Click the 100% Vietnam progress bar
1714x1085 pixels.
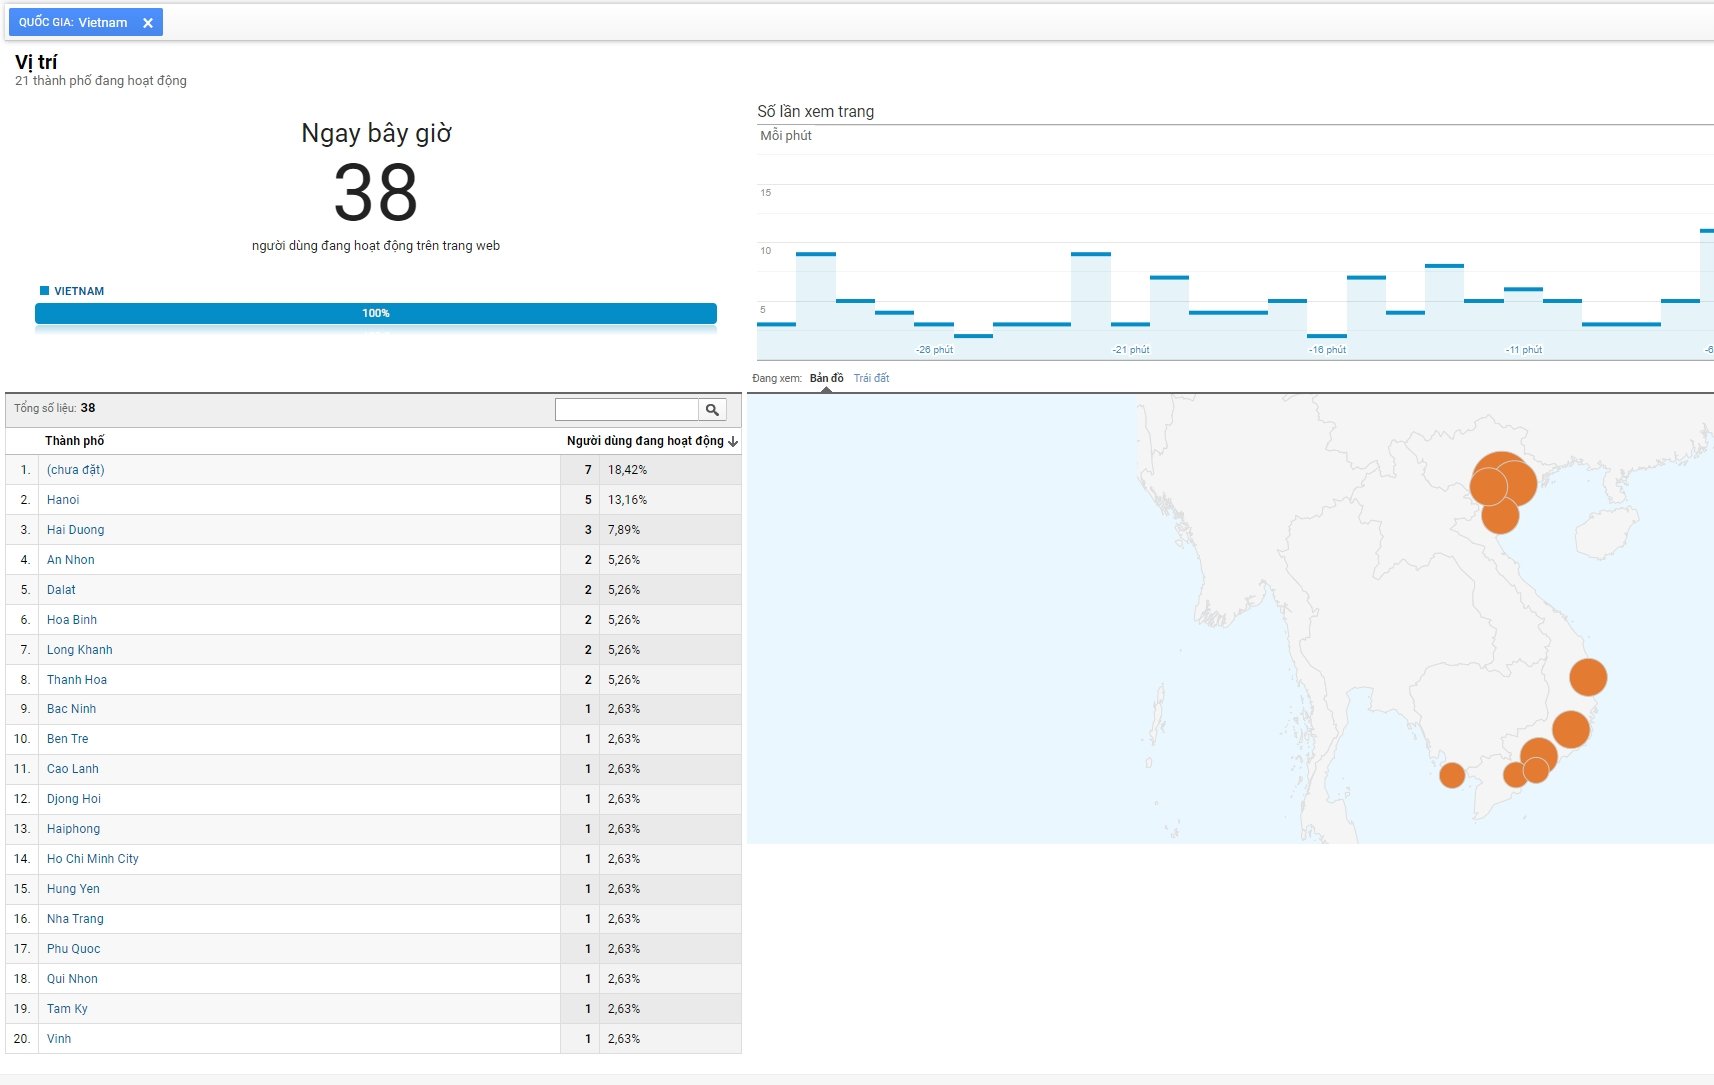coord(376,313)
